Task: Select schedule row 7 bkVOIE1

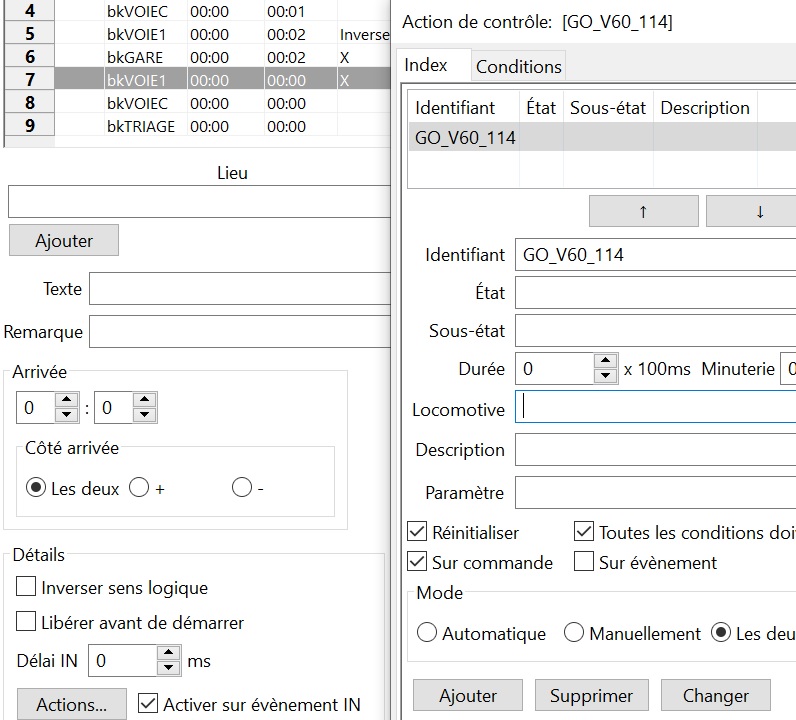Action: [x=222, y=80]
